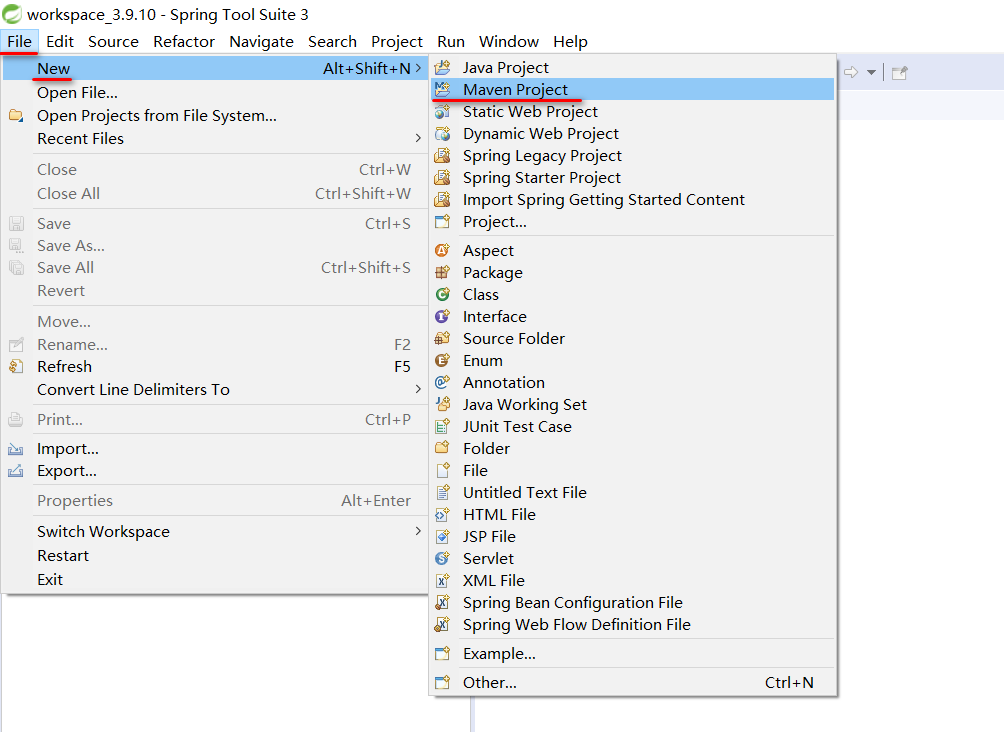Open the Project menu
The image size is (1004, 732).
397,42
